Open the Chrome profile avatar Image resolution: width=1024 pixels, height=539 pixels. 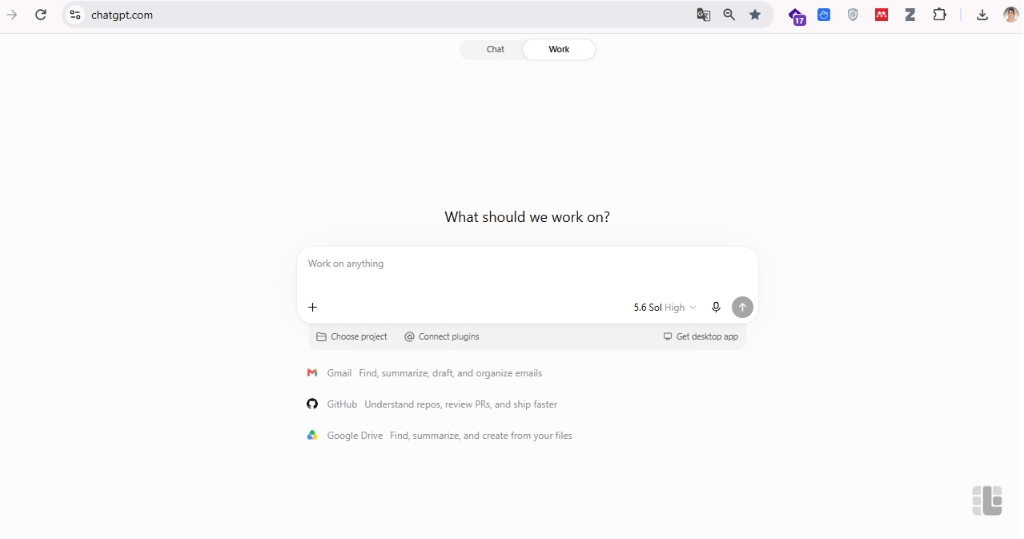tap(1011, 14)
